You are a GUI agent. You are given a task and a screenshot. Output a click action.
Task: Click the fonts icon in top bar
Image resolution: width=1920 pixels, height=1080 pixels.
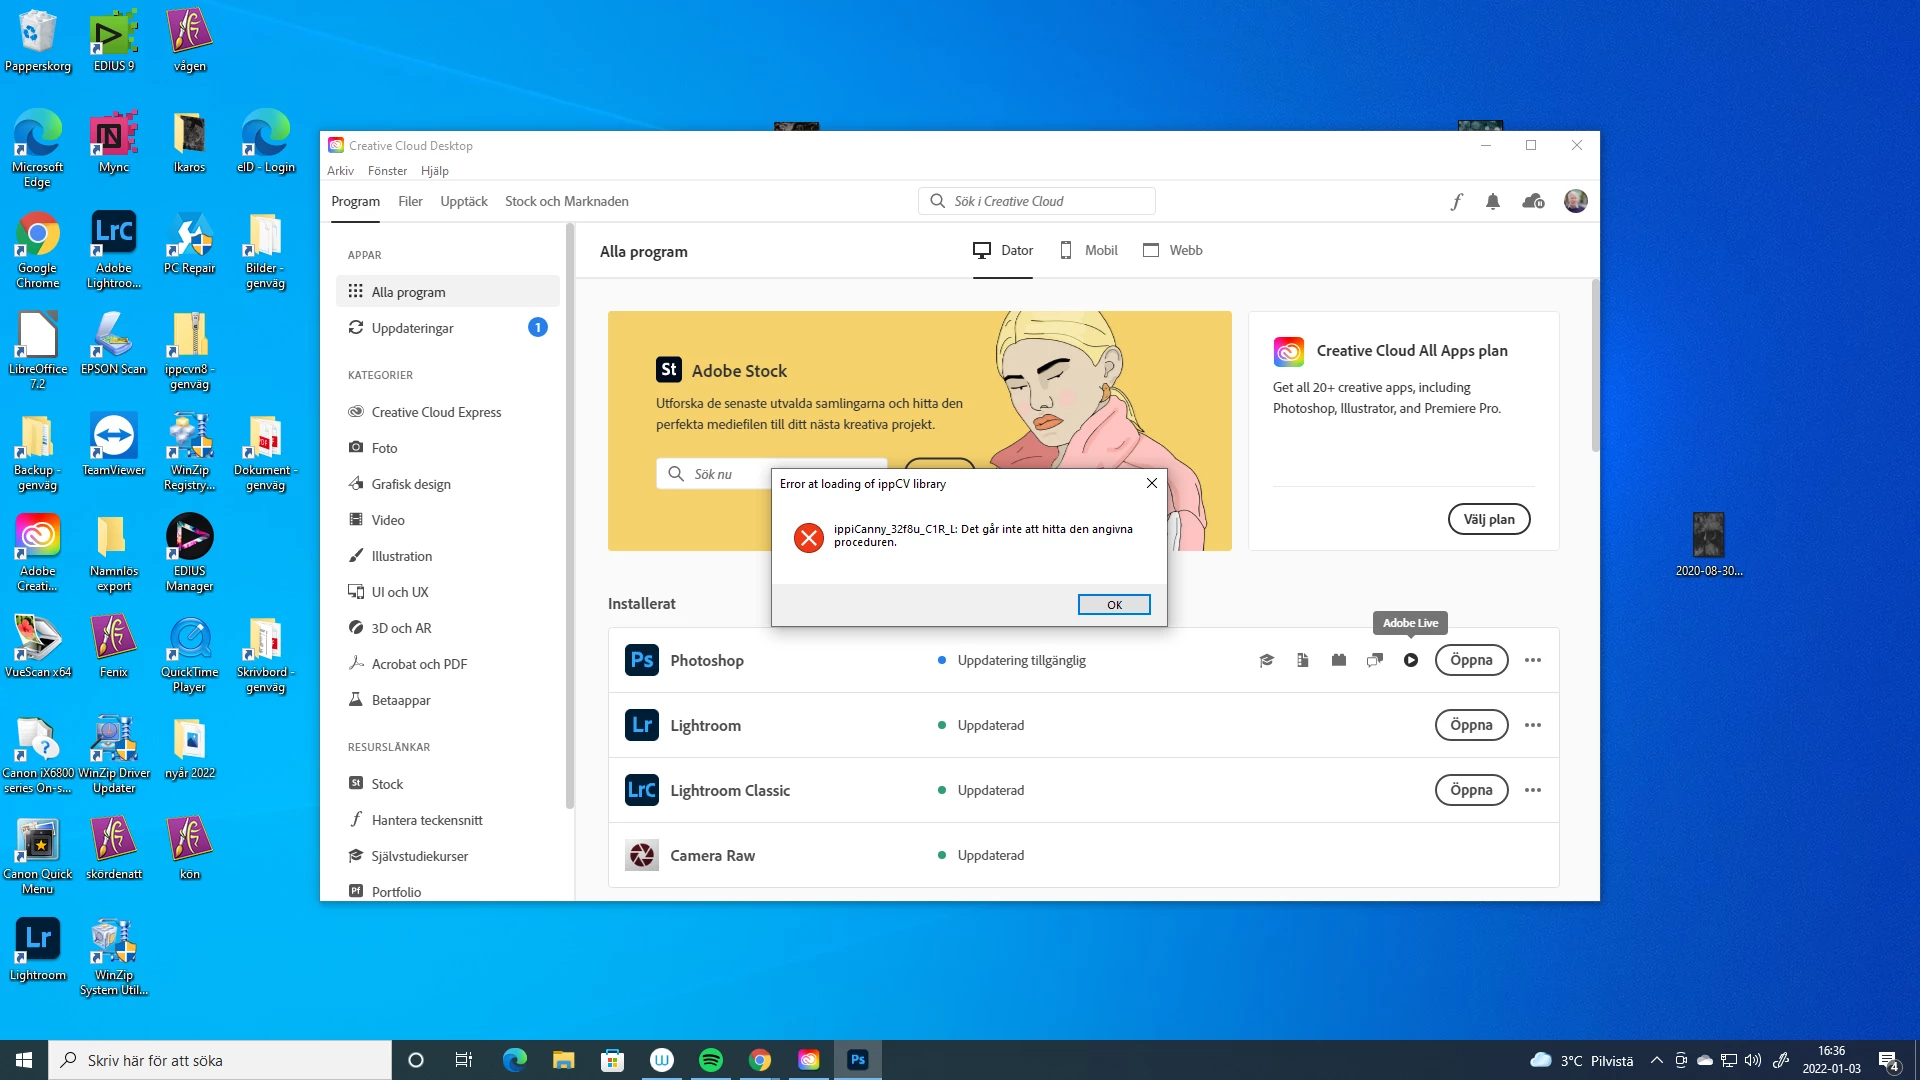click(x=1456, y=202)
